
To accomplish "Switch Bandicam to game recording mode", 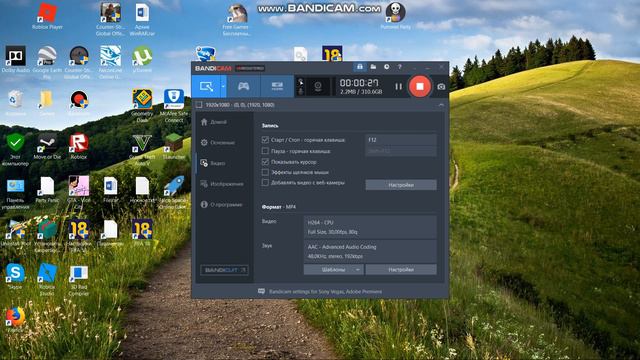I will click(243, 86).
